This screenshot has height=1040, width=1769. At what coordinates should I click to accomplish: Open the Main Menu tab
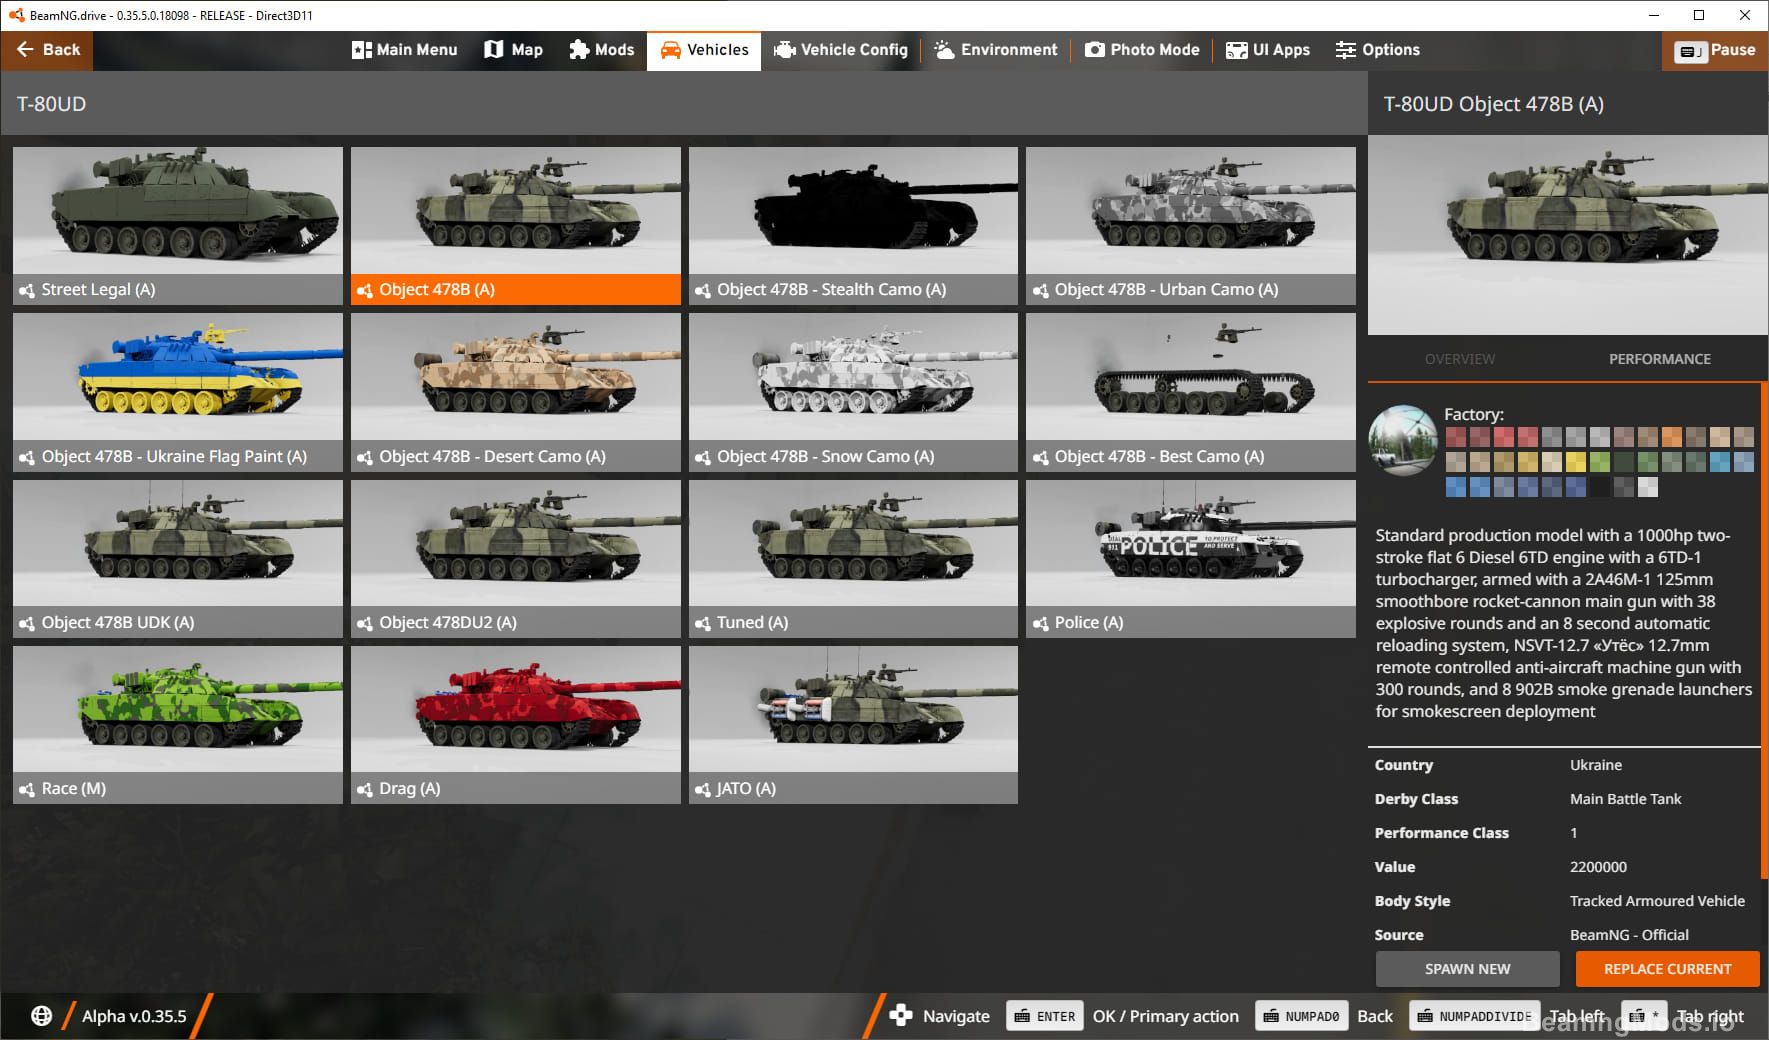click(404, 50)
